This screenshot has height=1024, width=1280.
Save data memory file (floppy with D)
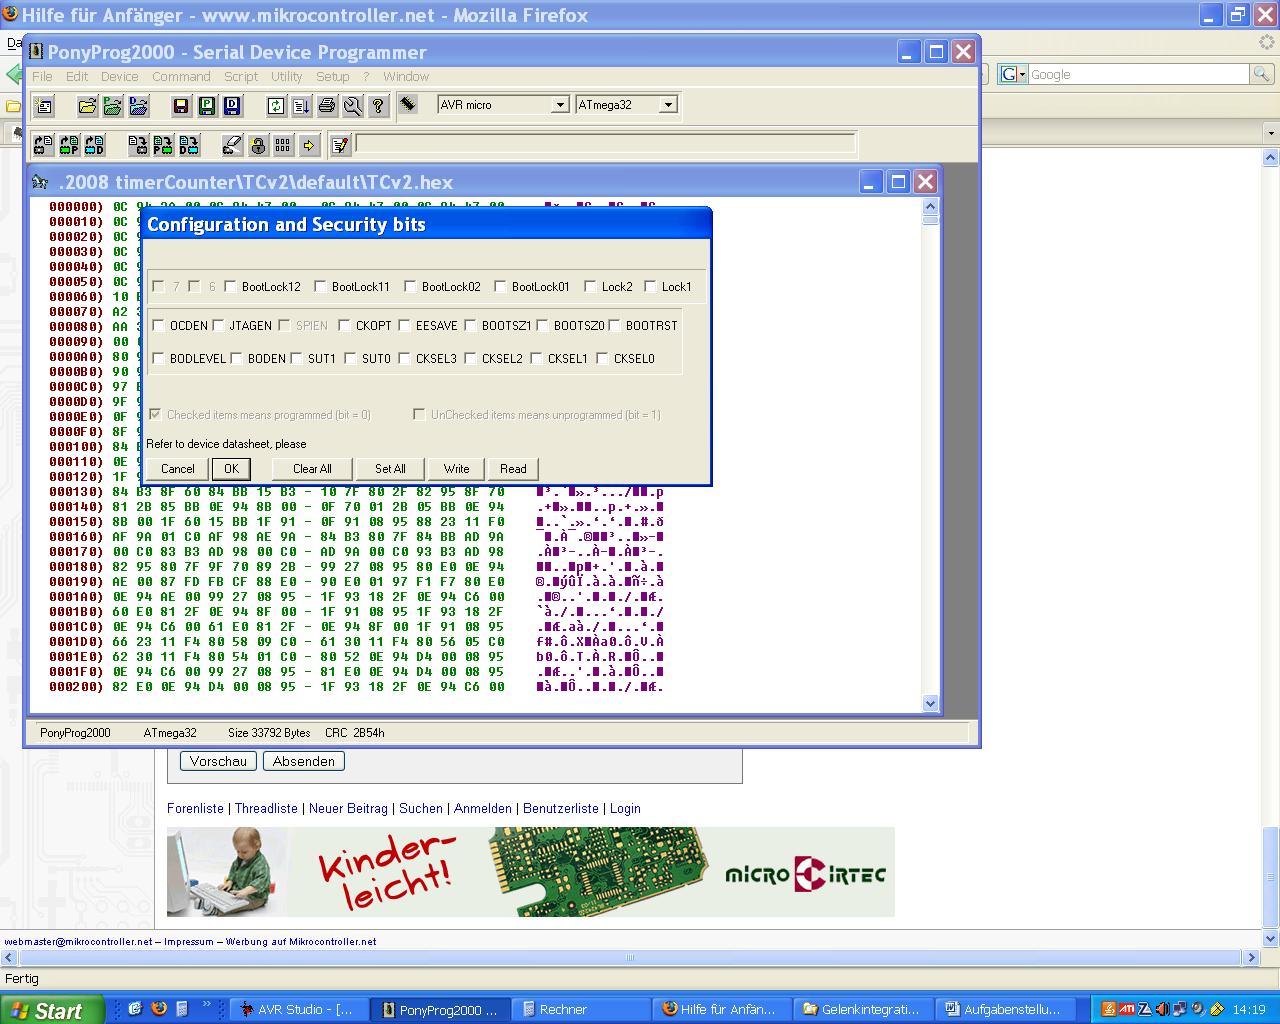click(232, 106)
